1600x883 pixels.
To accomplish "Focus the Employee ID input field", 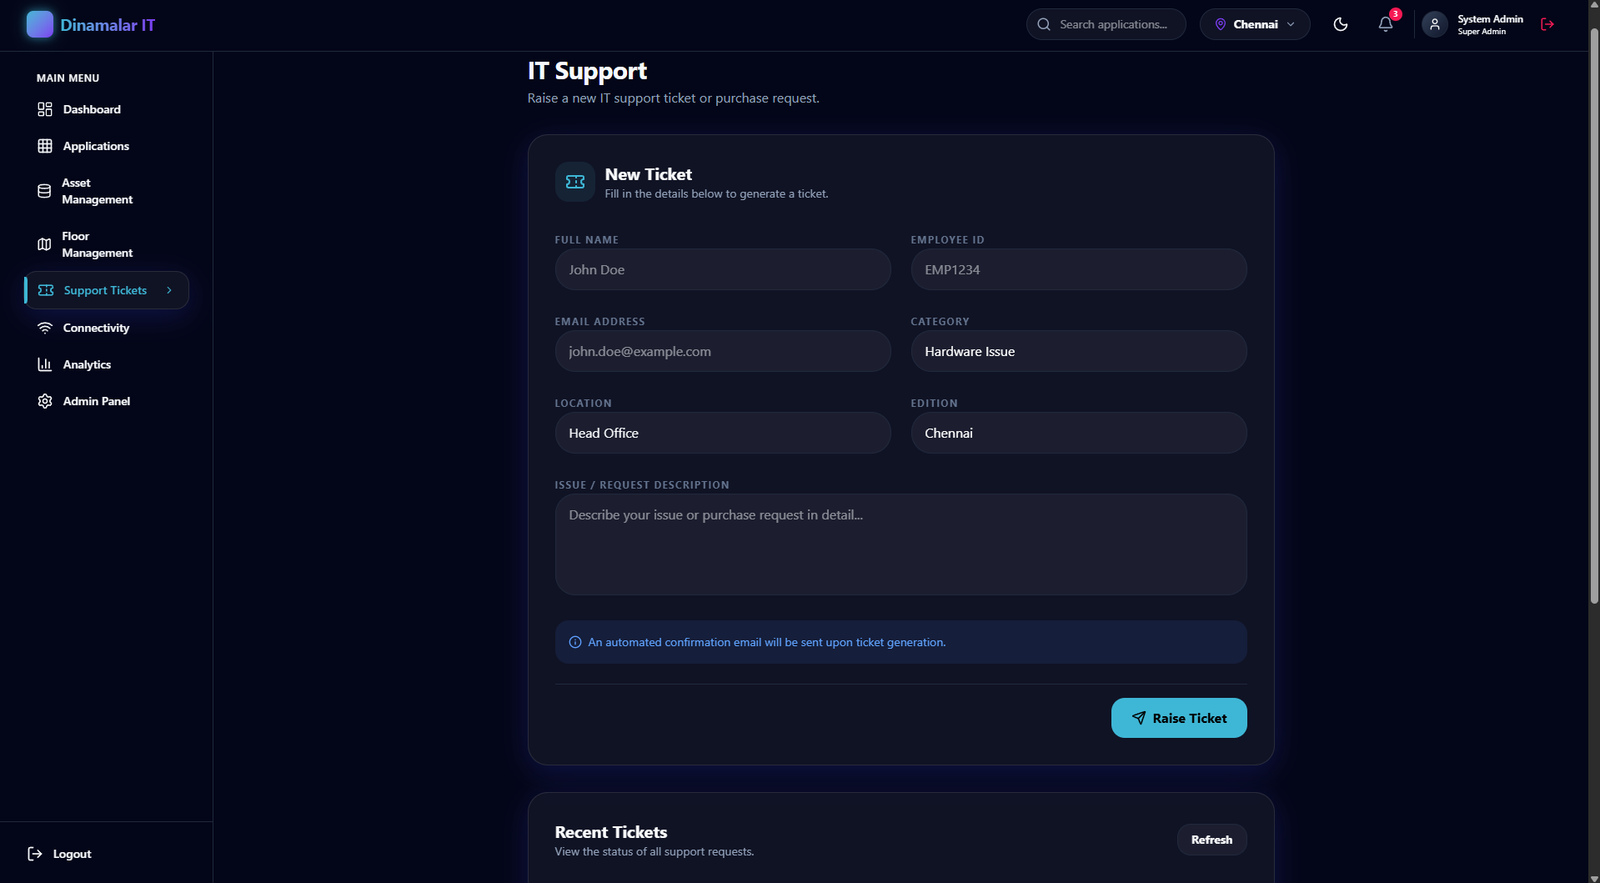I will point(1079,270).
